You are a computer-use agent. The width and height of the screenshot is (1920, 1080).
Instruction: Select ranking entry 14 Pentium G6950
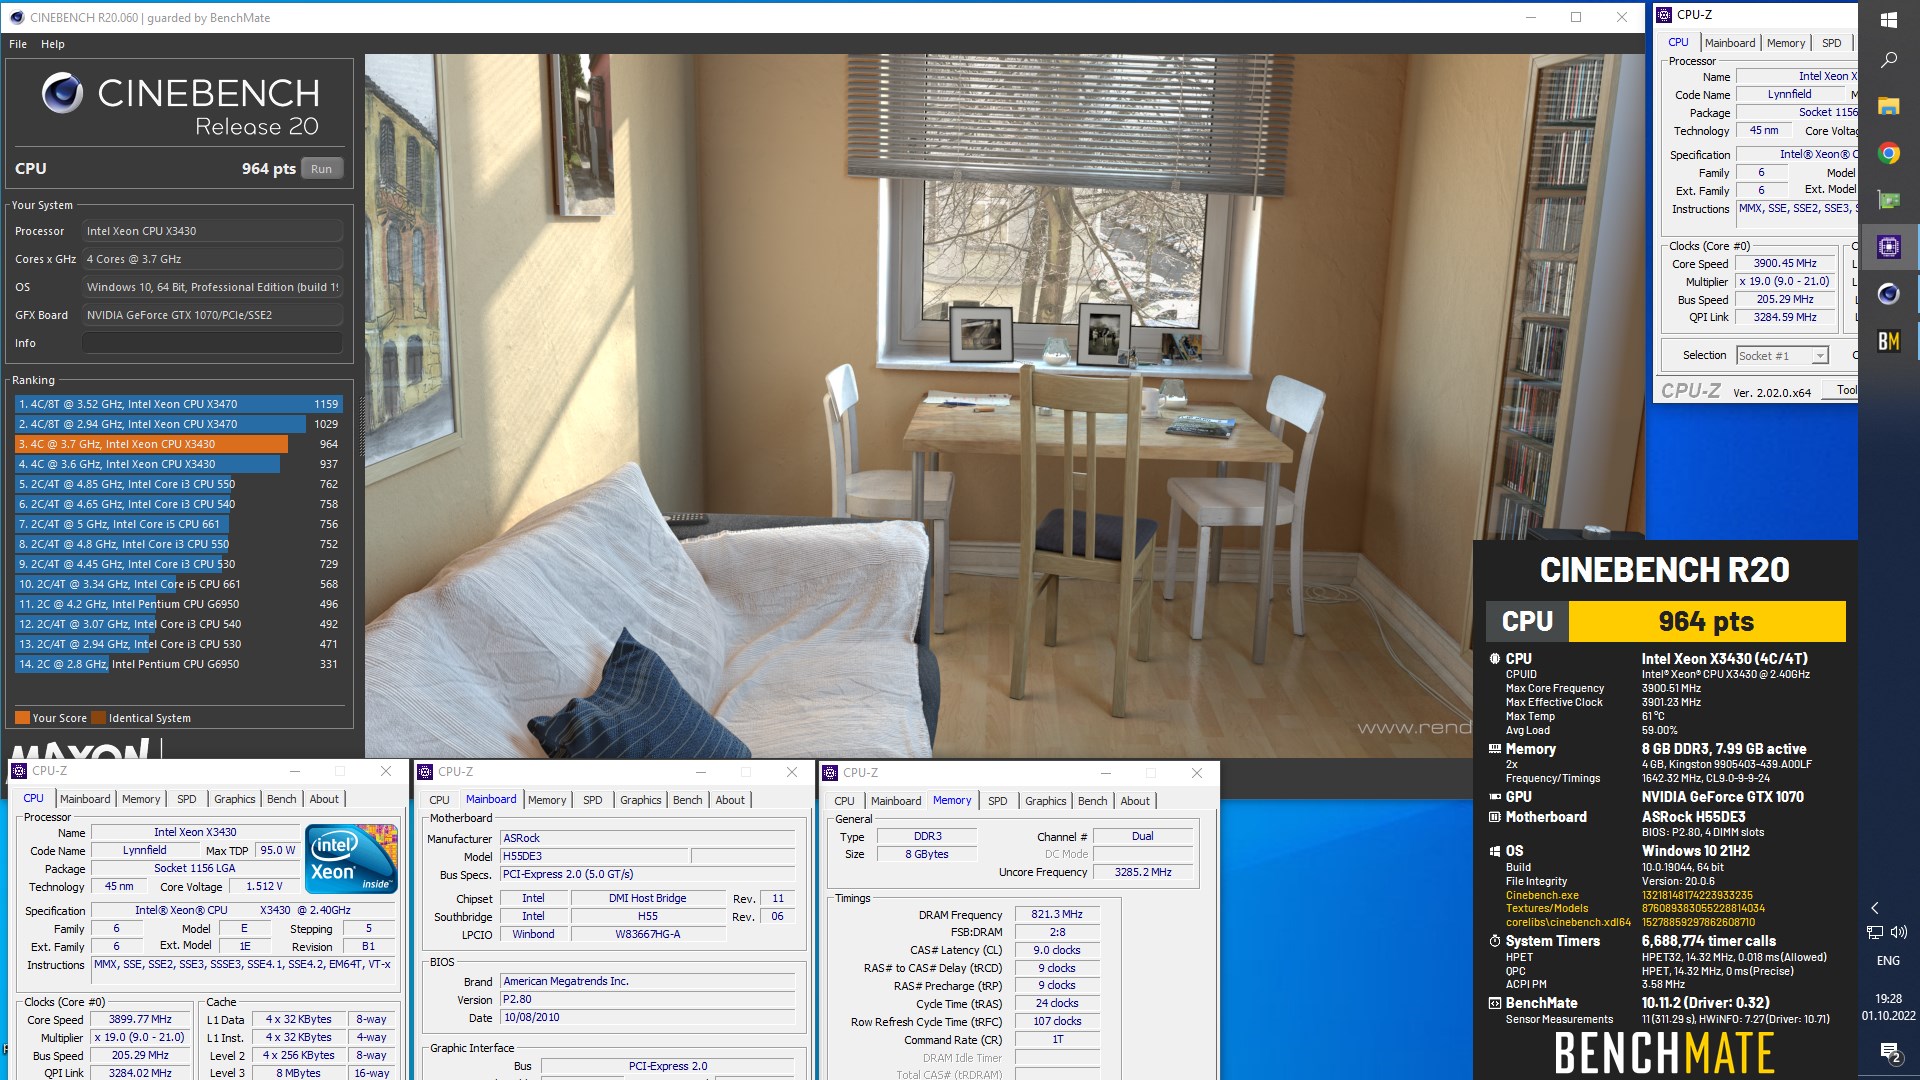pos(178,664)
